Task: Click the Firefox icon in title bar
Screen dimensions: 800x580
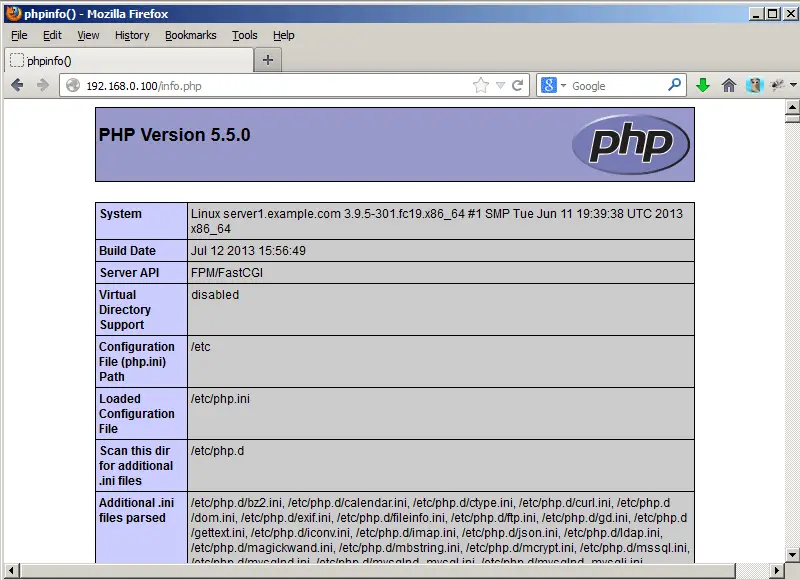Action: point(13,13)
